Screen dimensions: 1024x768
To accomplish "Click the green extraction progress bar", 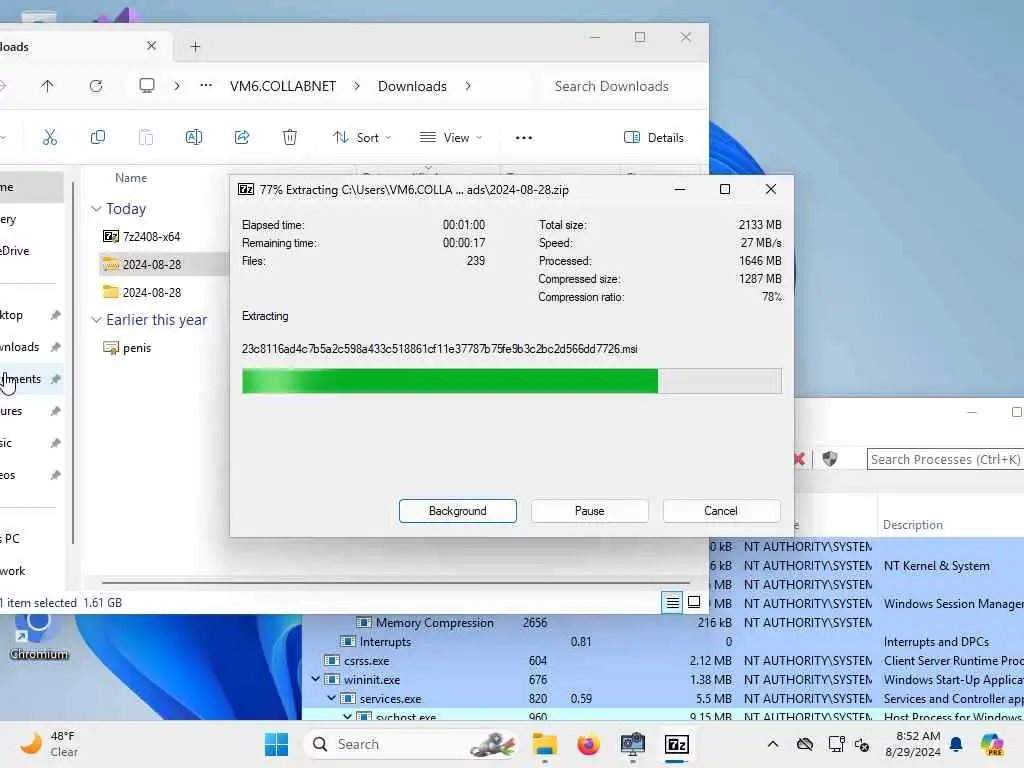I will pos(511,381).
